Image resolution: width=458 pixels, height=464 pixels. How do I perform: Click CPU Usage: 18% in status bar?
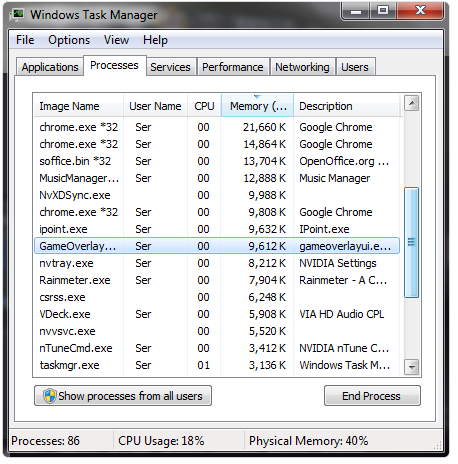[161, 441]
